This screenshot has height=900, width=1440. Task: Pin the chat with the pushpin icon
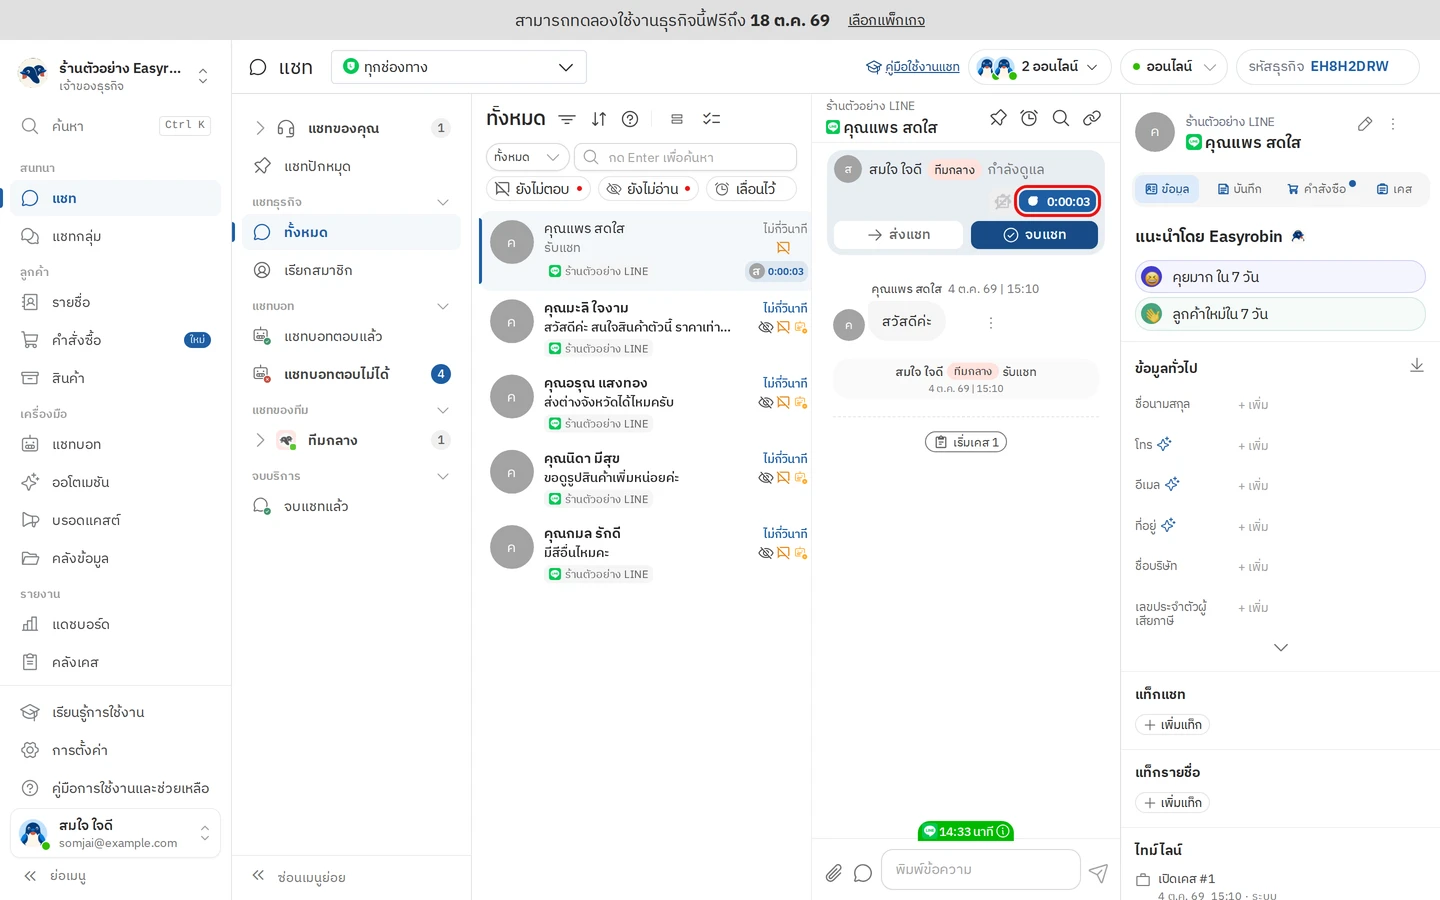point(998,118)
